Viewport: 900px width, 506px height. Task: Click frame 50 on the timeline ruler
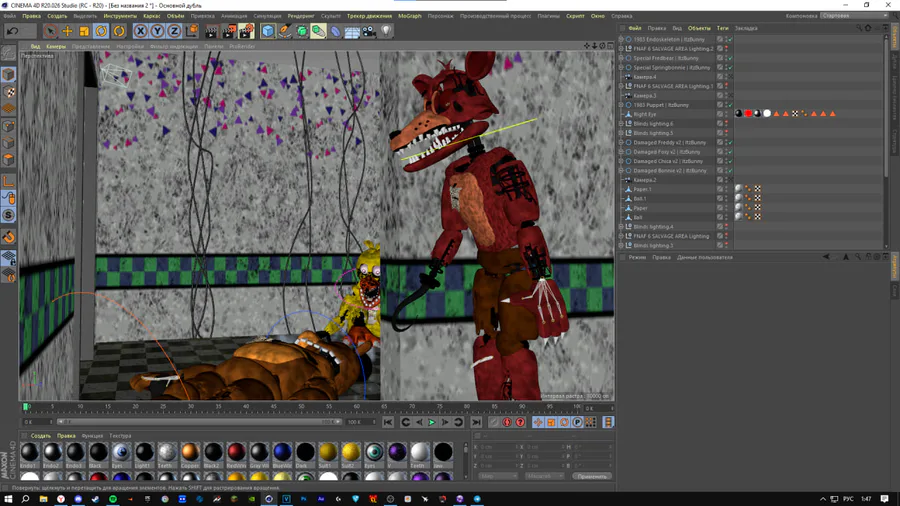pyautogui.click(x=301, y=406)
